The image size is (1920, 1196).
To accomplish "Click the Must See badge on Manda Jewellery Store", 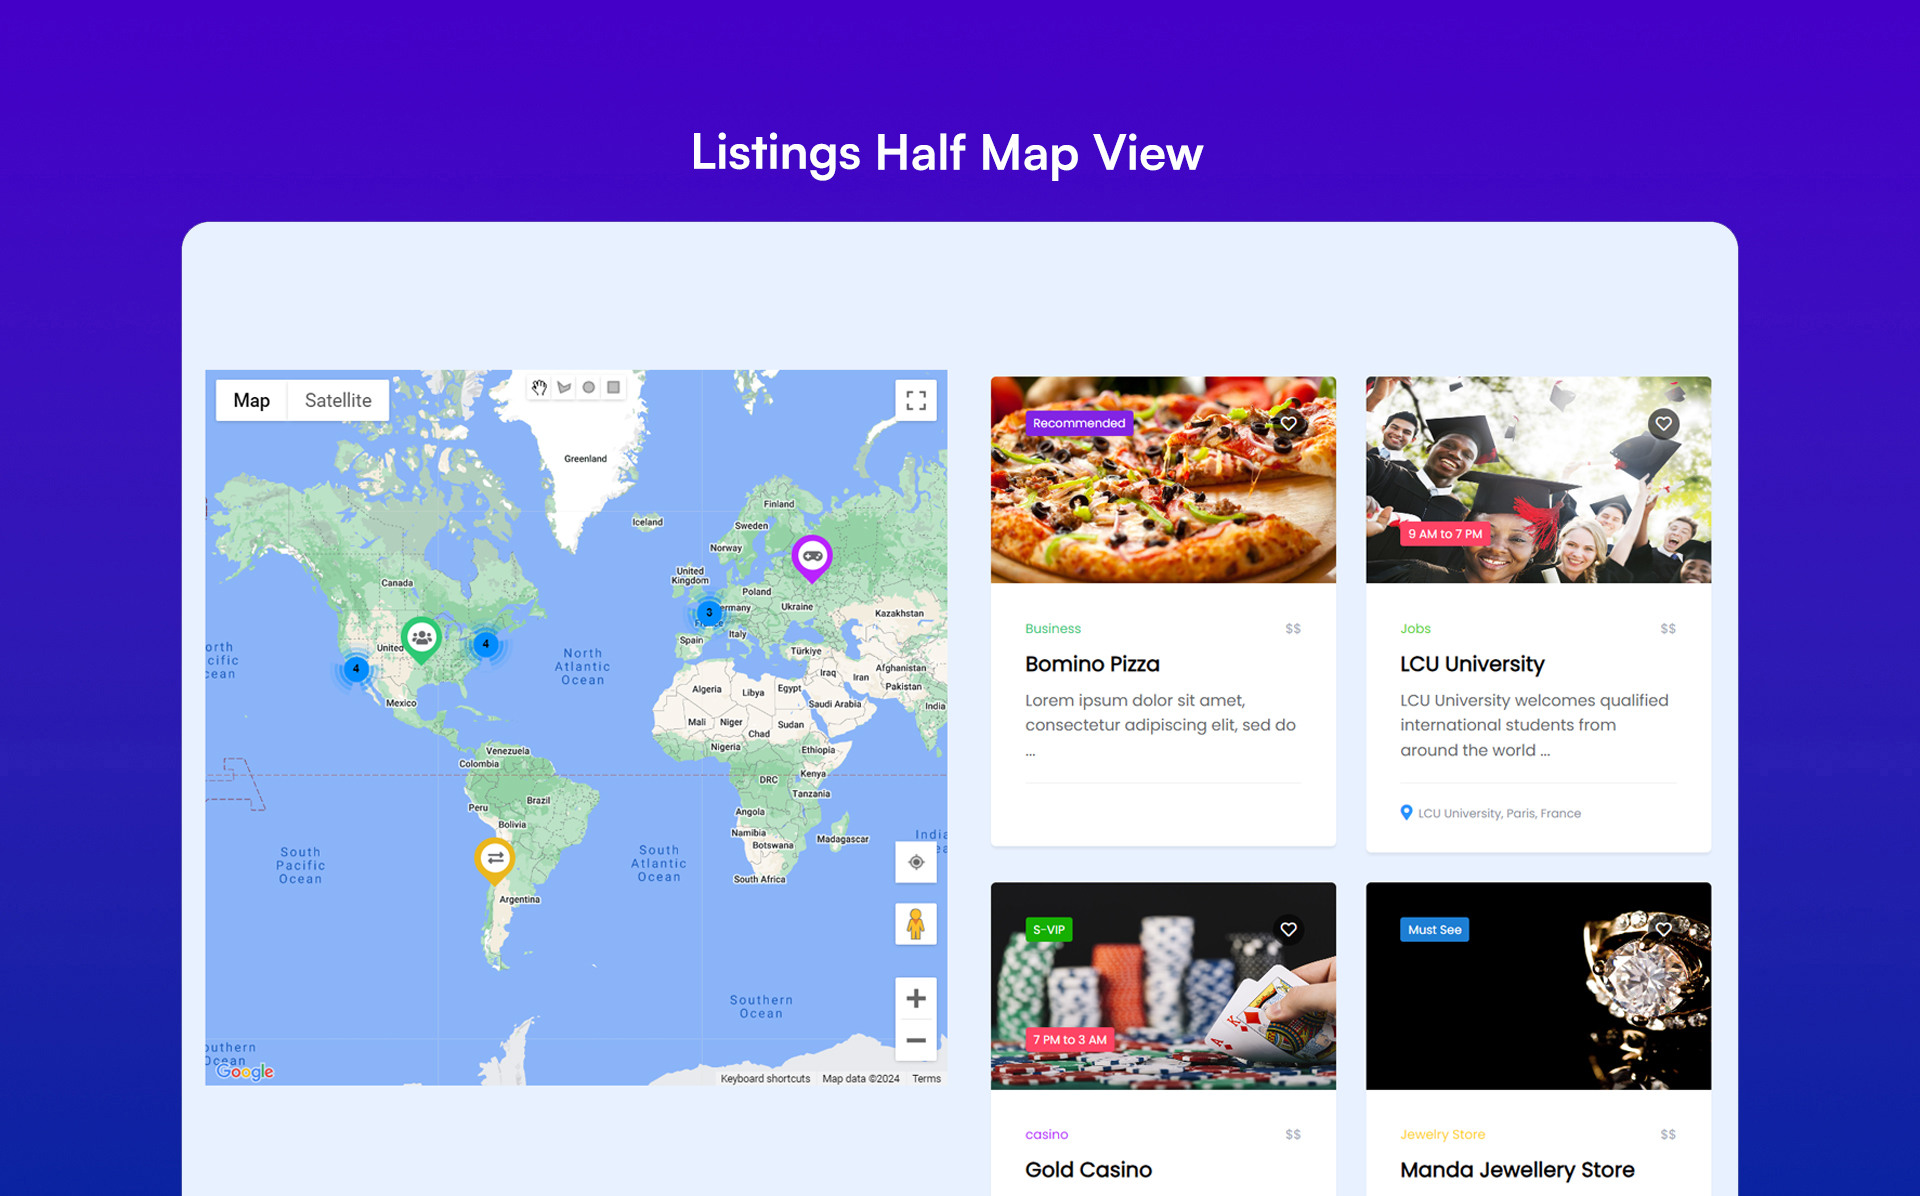I will point(1434,929).
